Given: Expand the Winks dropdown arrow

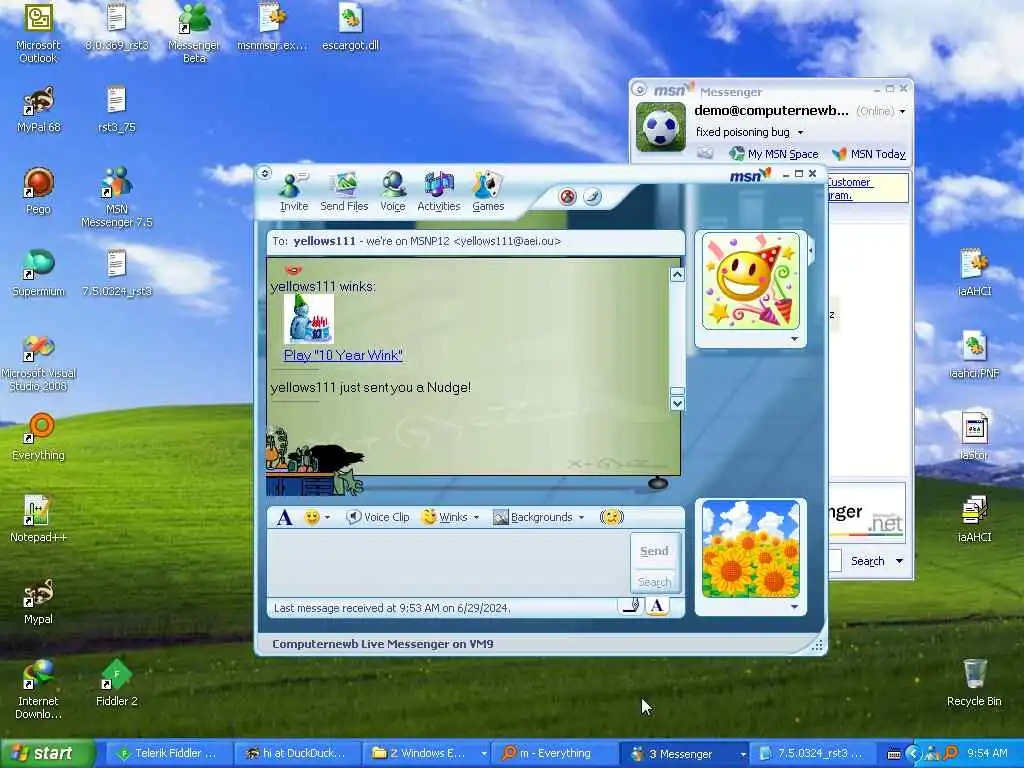Looking at the screenshot, I should coord(476,517).
